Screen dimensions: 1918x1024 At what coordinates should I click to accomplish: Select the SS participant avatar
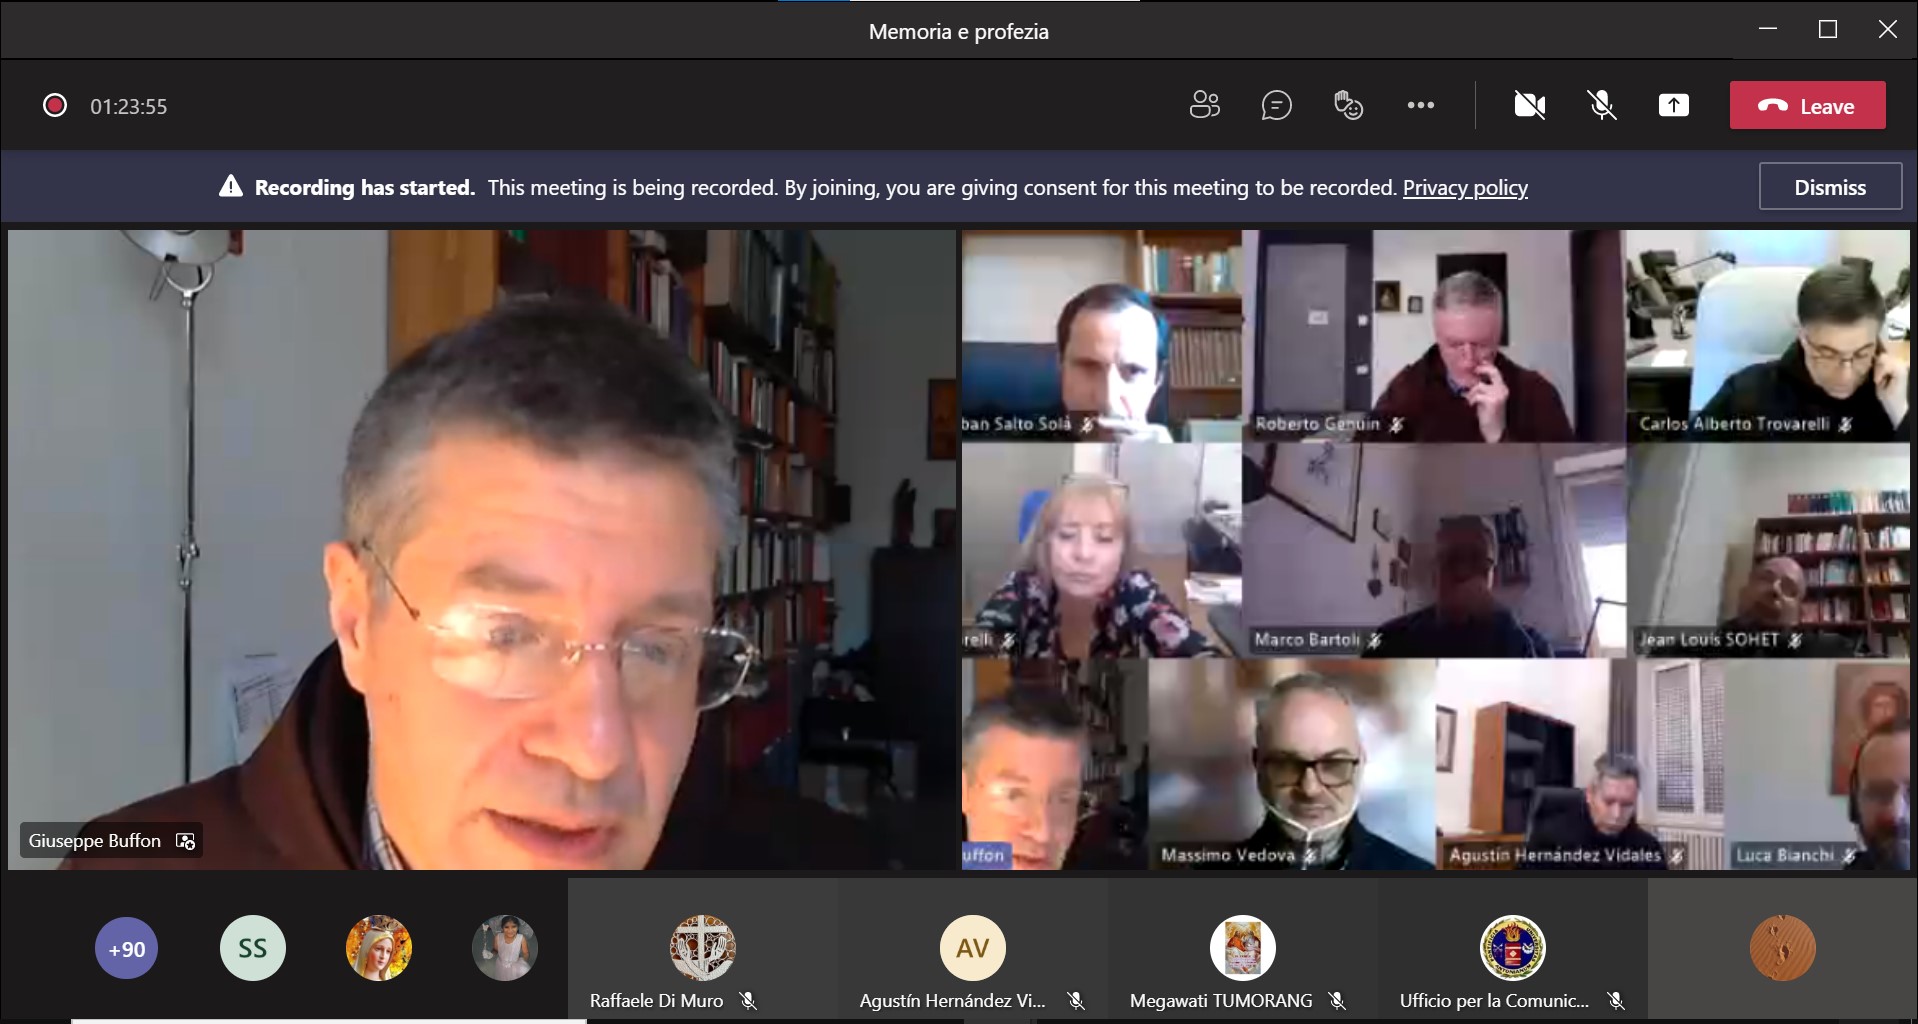252,948
